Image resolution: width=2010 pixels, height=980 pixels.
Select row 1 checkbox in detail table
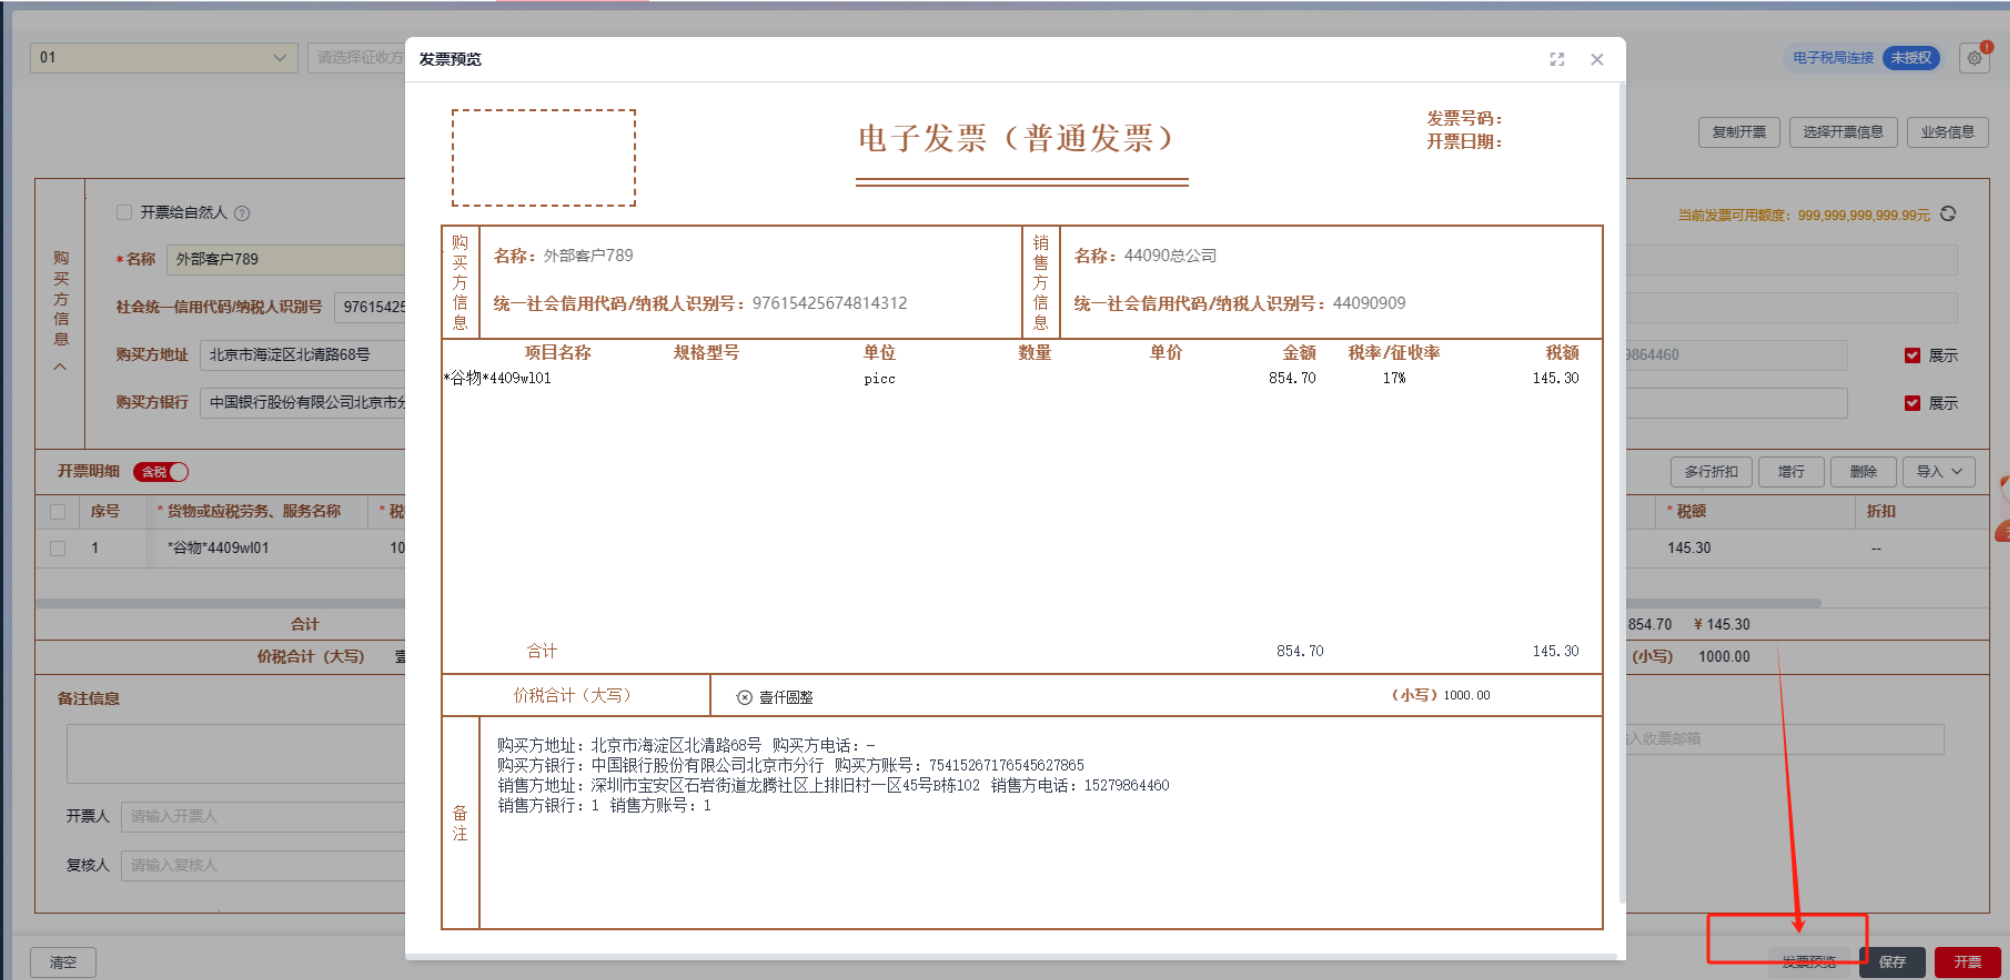coord(58,548)
